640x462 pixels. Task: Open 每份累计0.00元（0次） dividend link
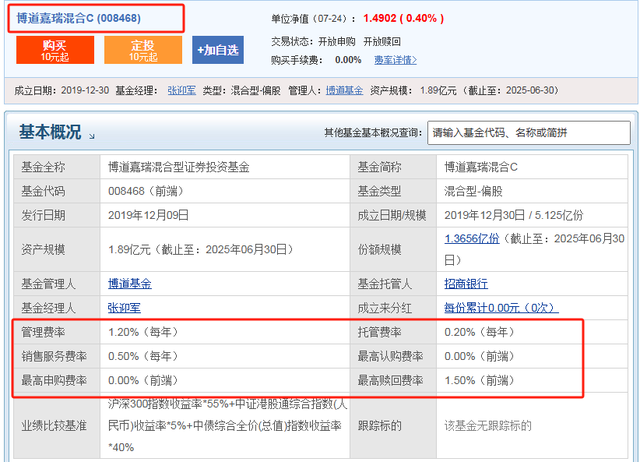501,308
